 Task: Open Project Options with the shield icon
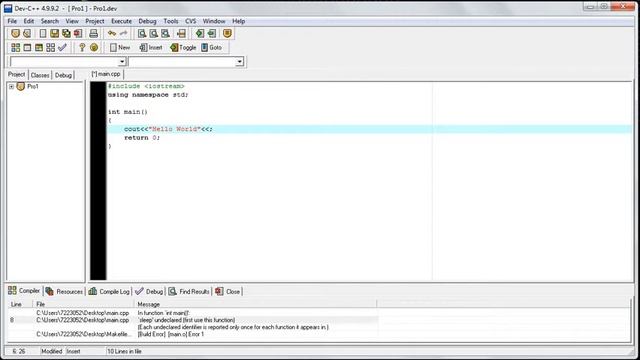pos(227,33)
